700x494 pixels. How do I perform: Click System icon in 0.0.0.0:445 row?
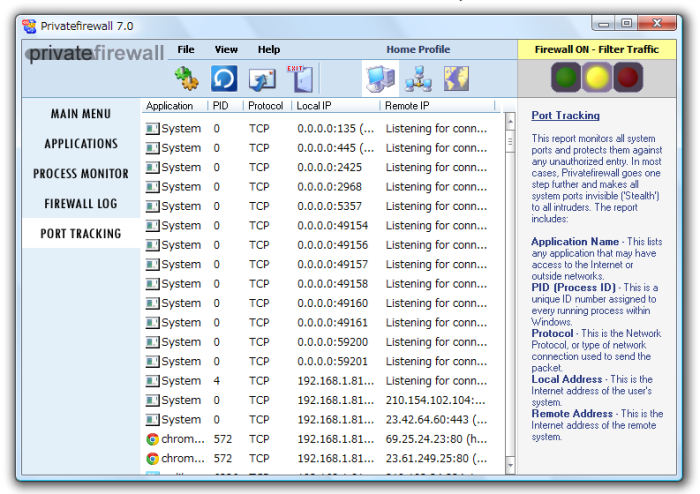(x=152, y=148)
